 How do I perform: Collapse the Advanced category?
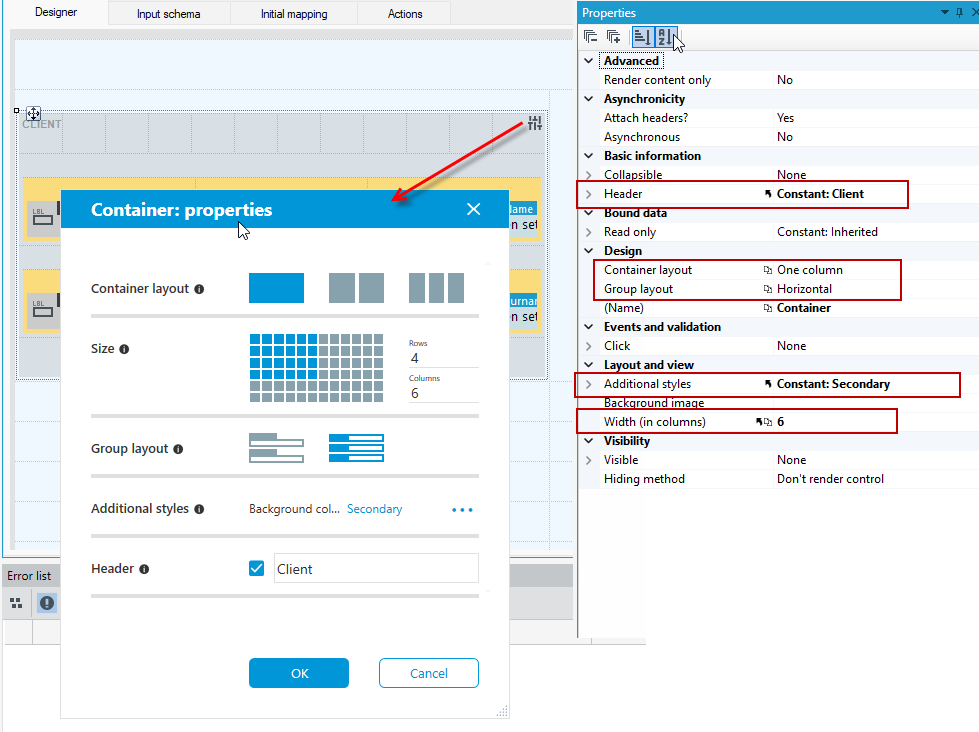(588, 61)
